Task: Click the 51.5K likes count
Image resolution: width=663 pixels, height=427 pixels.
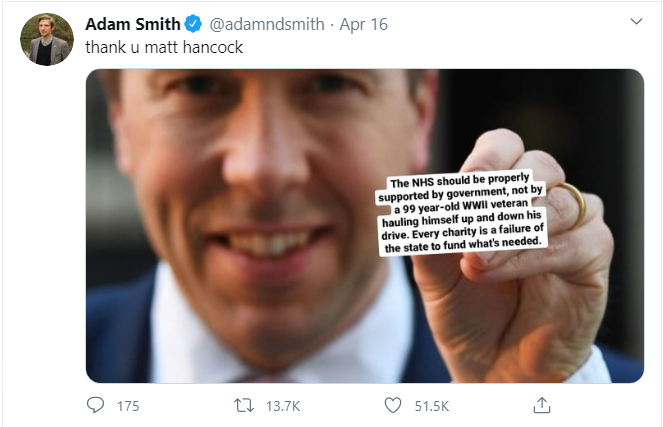Action: (x=432, y=407)
